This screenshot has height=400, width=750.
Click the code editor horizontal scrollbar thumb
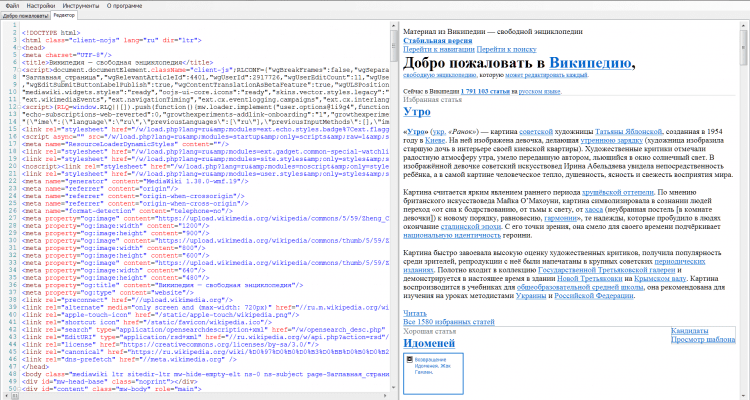(x=16, y=396)
